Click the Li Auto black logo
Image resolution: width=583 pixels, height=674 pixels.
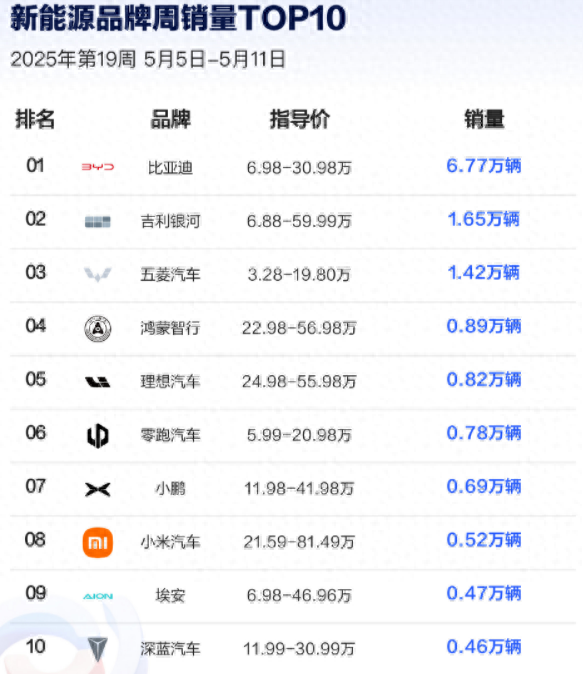pos(98,382)
